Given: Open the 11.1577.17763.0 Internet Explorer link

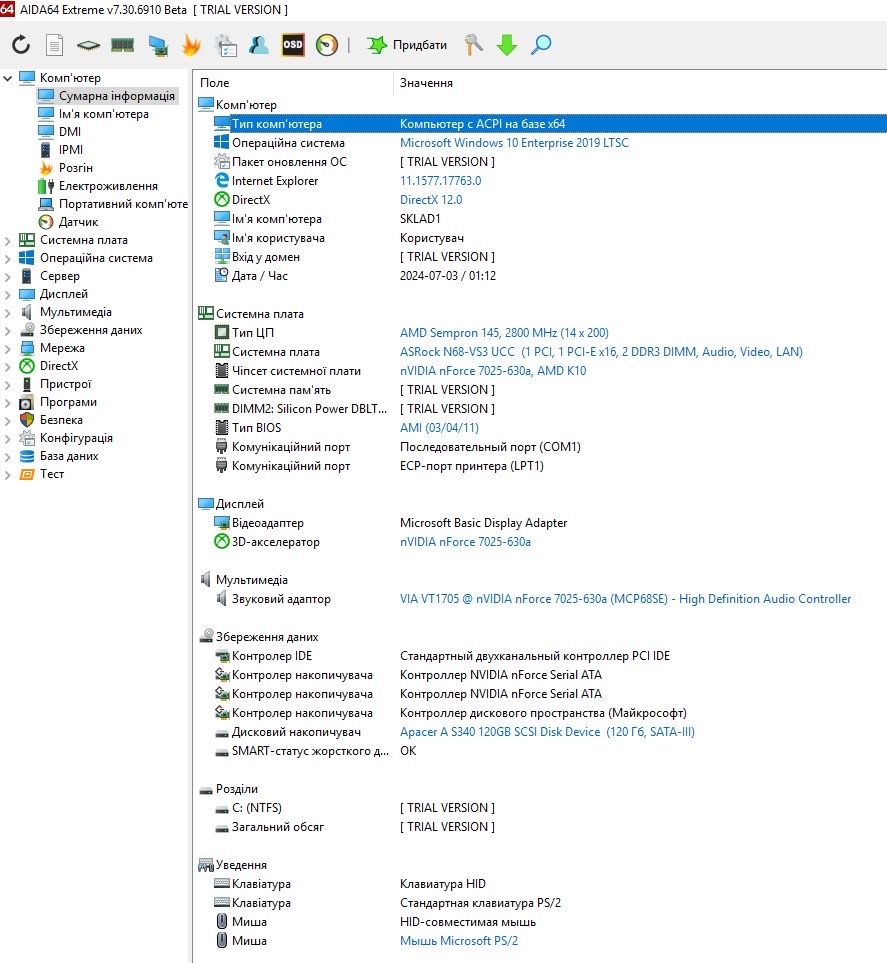Looking at the screenshot, I should click(440, 181).
